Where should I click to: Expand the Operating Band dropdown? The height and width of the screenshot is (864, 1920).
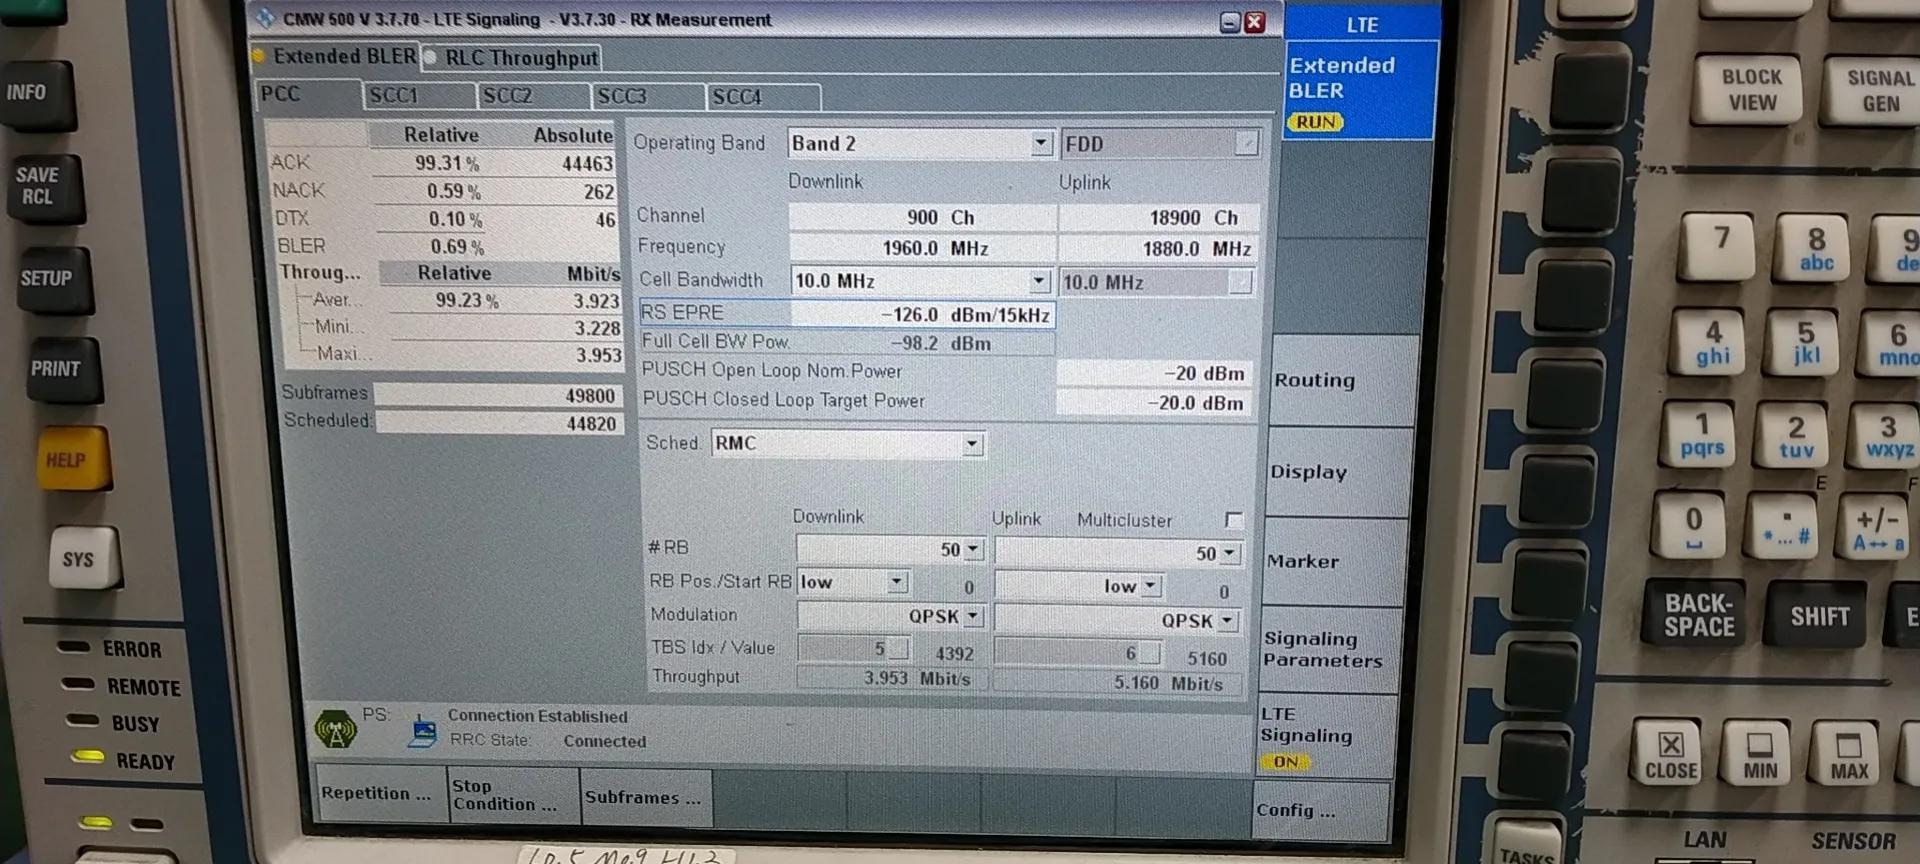click(1041, 144)
